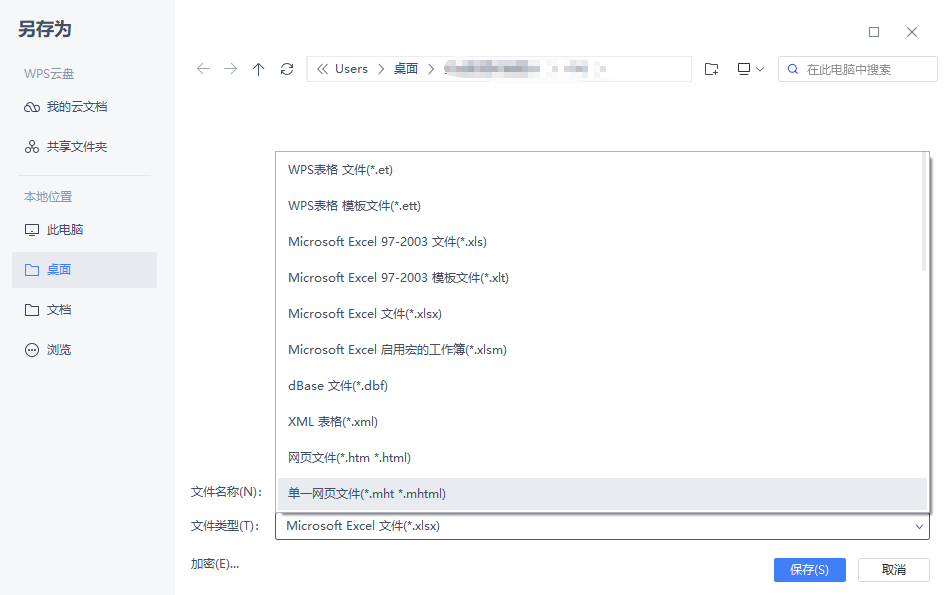The image size is (952, 595).
Task: Create a new folder with the toolbar icon
Action: (712, 69)
